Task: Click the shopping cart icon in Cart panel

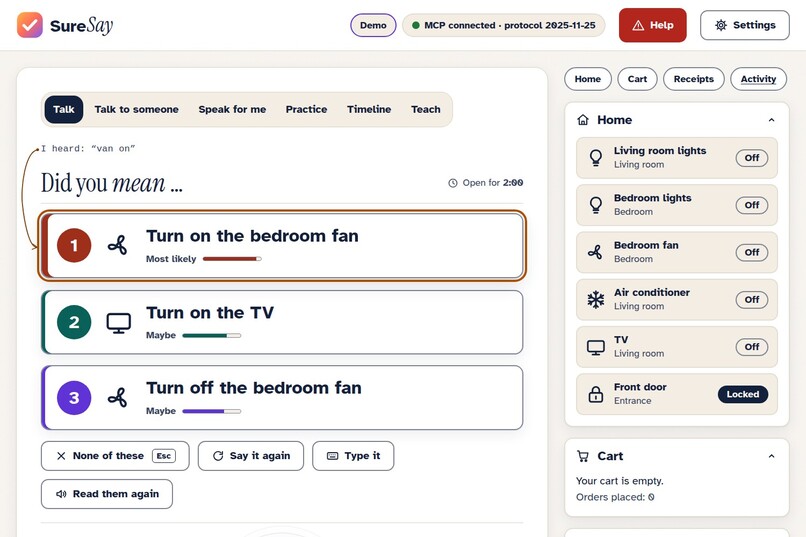Action: [583, 456]
